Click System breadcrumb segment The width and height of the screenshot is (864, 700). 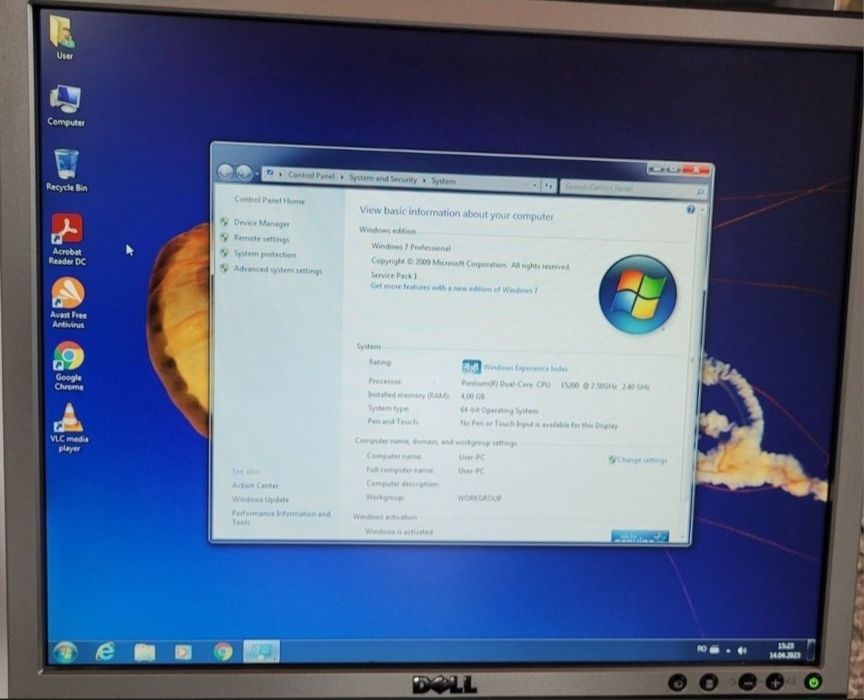pos(443,180)
